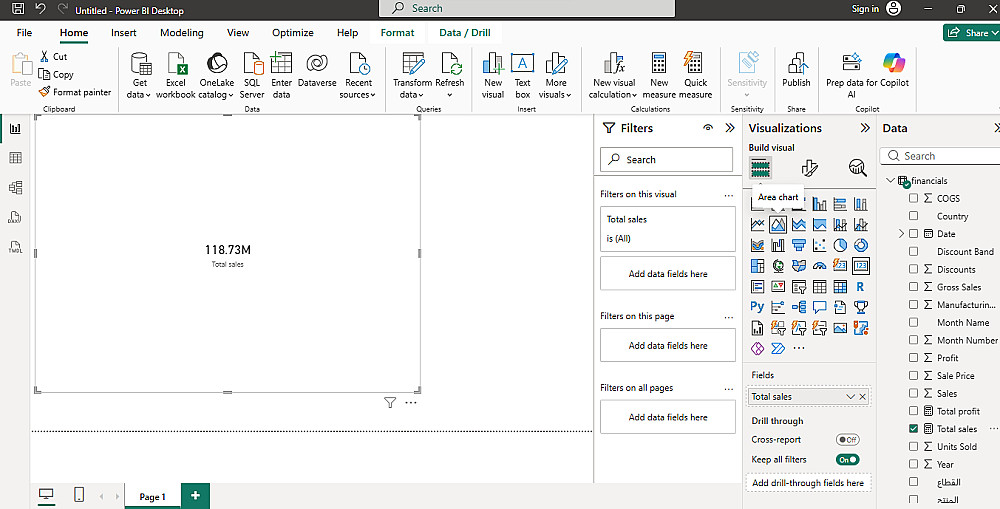
Task: Open the Modeling ribbon tab
Action: click(181, 33)
